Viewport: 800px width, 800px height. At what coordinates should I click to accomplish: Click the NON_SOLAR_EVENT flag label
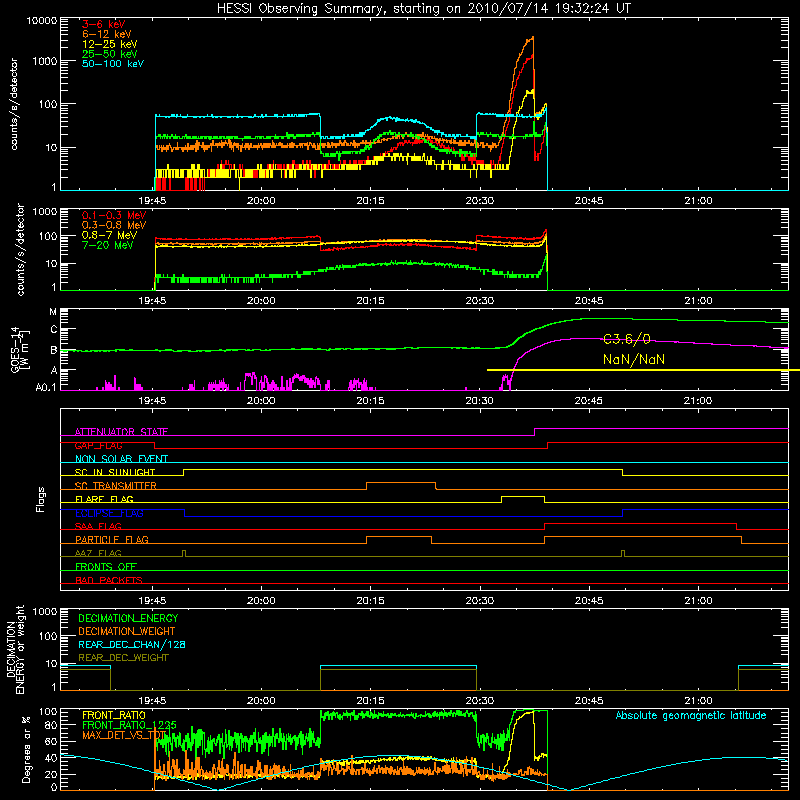coord(121,459)
